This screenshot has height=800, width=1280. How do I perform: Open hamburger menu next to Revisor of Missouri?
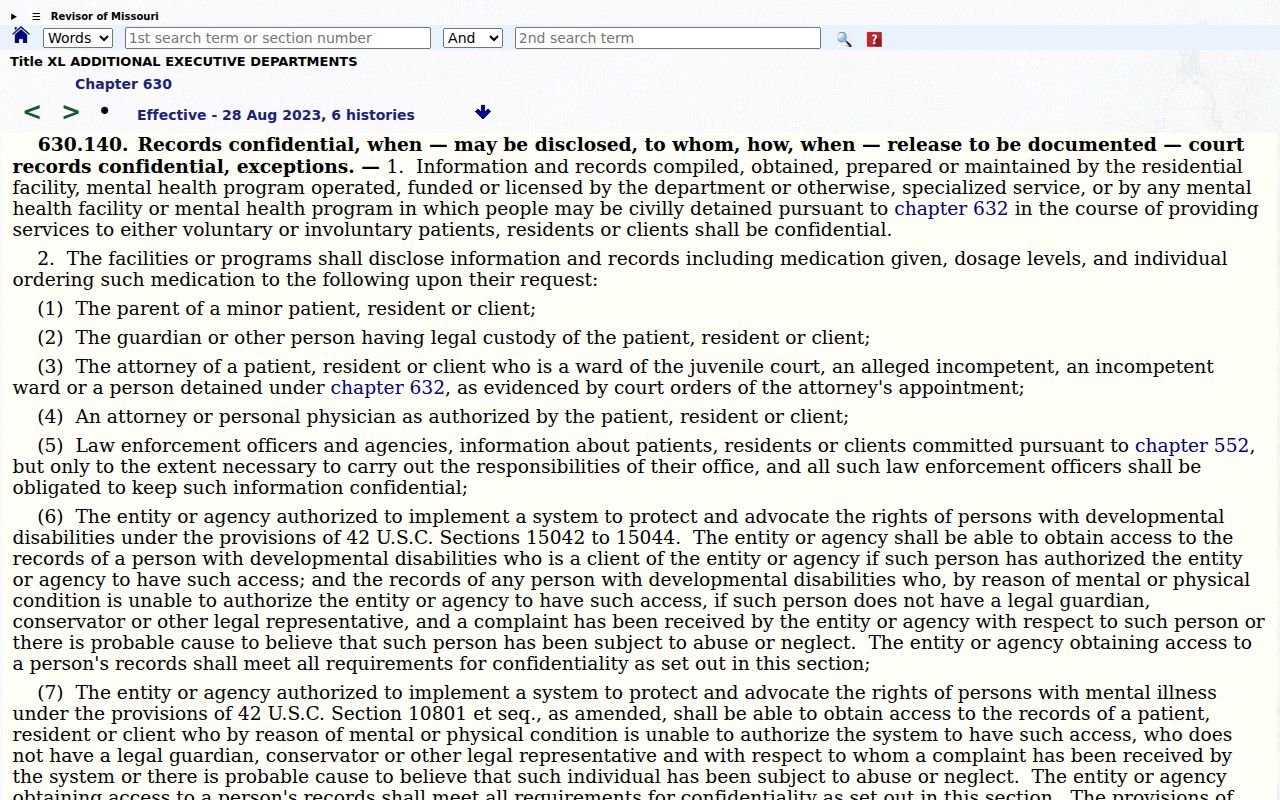tap(36, 16)
